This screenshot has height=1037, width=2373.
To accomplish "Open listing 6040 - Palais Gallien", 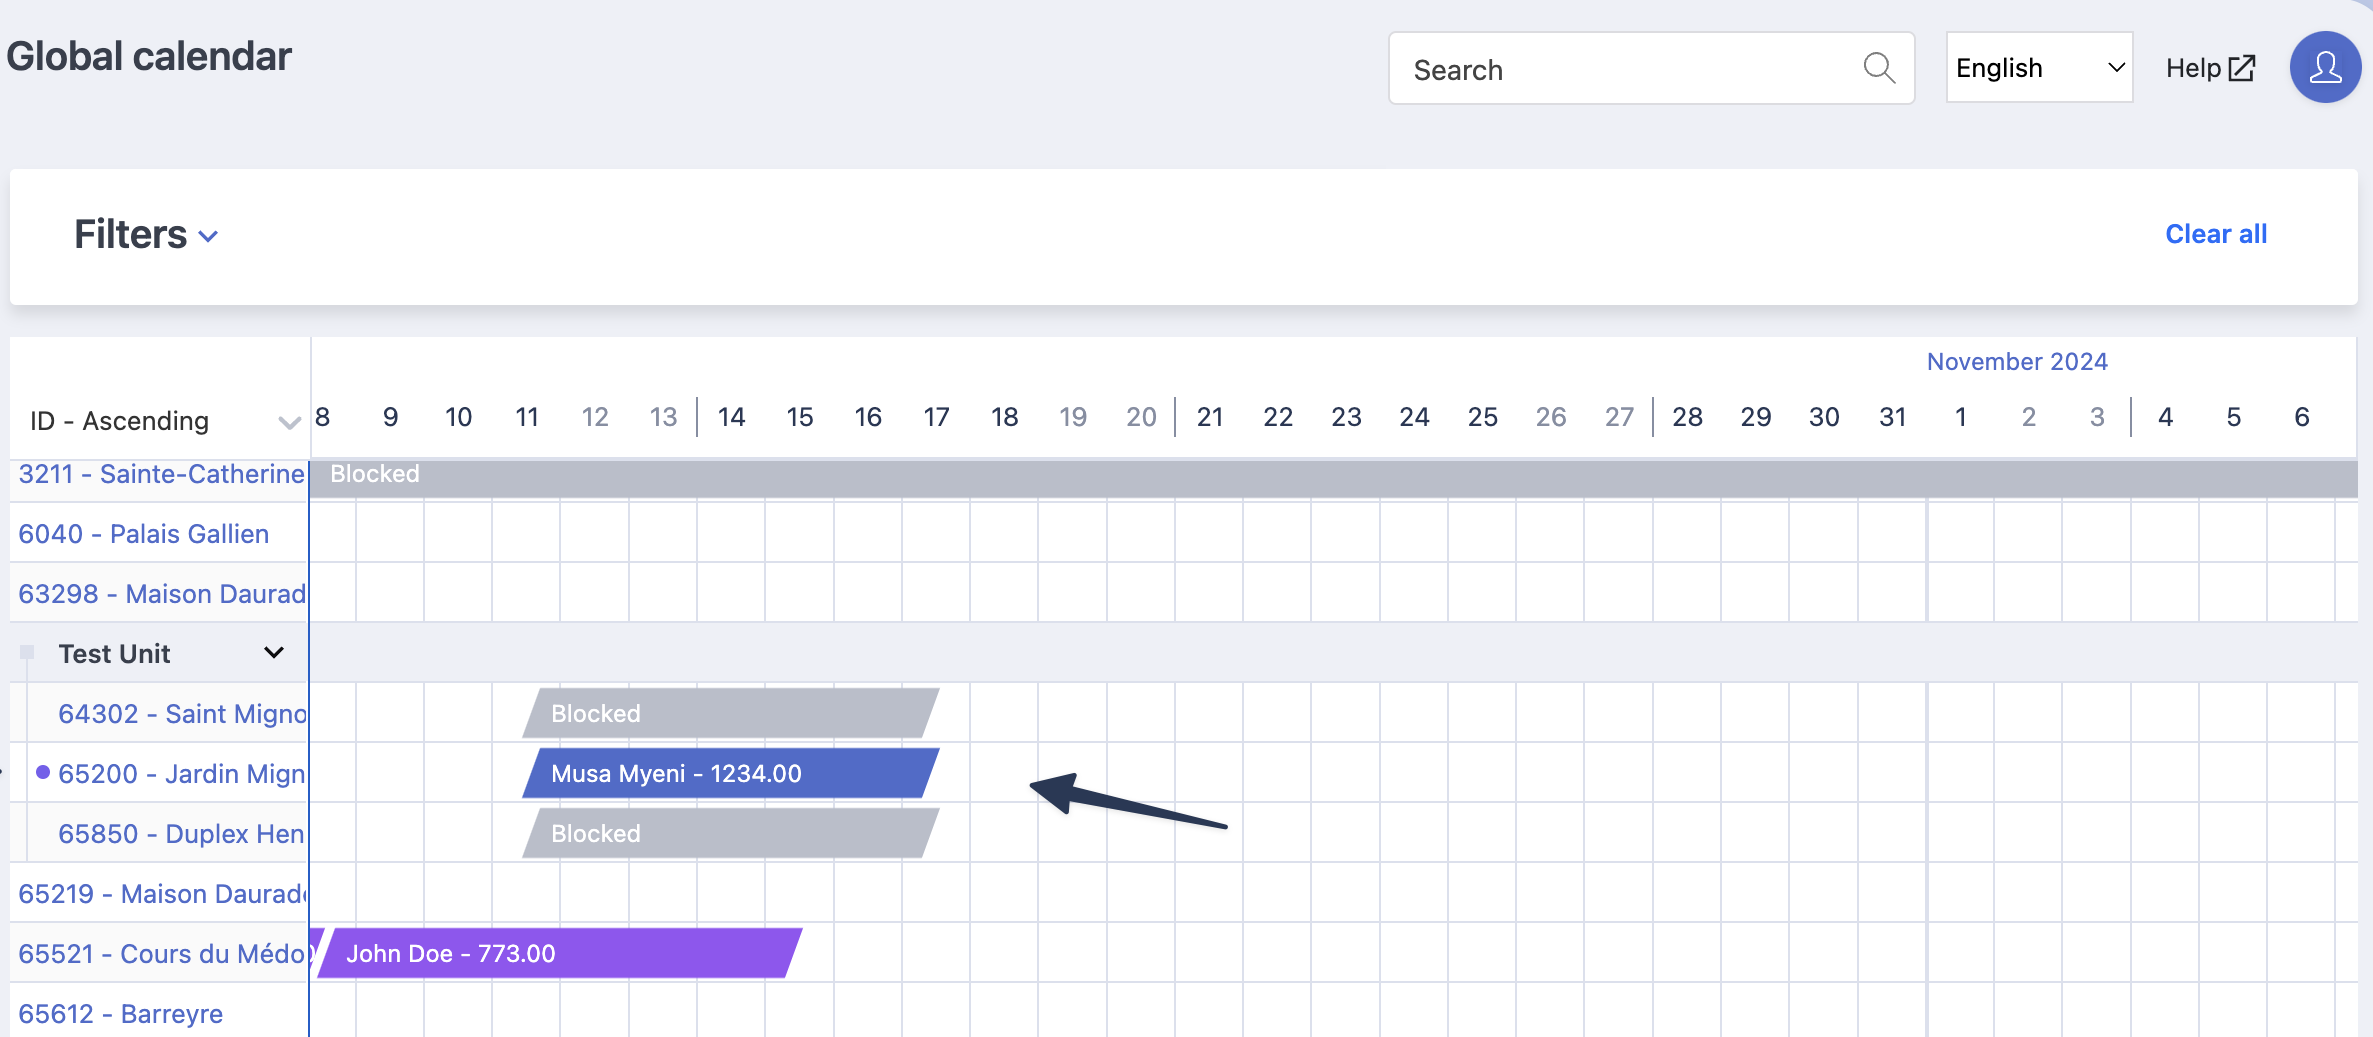I will tap(143, 534).
